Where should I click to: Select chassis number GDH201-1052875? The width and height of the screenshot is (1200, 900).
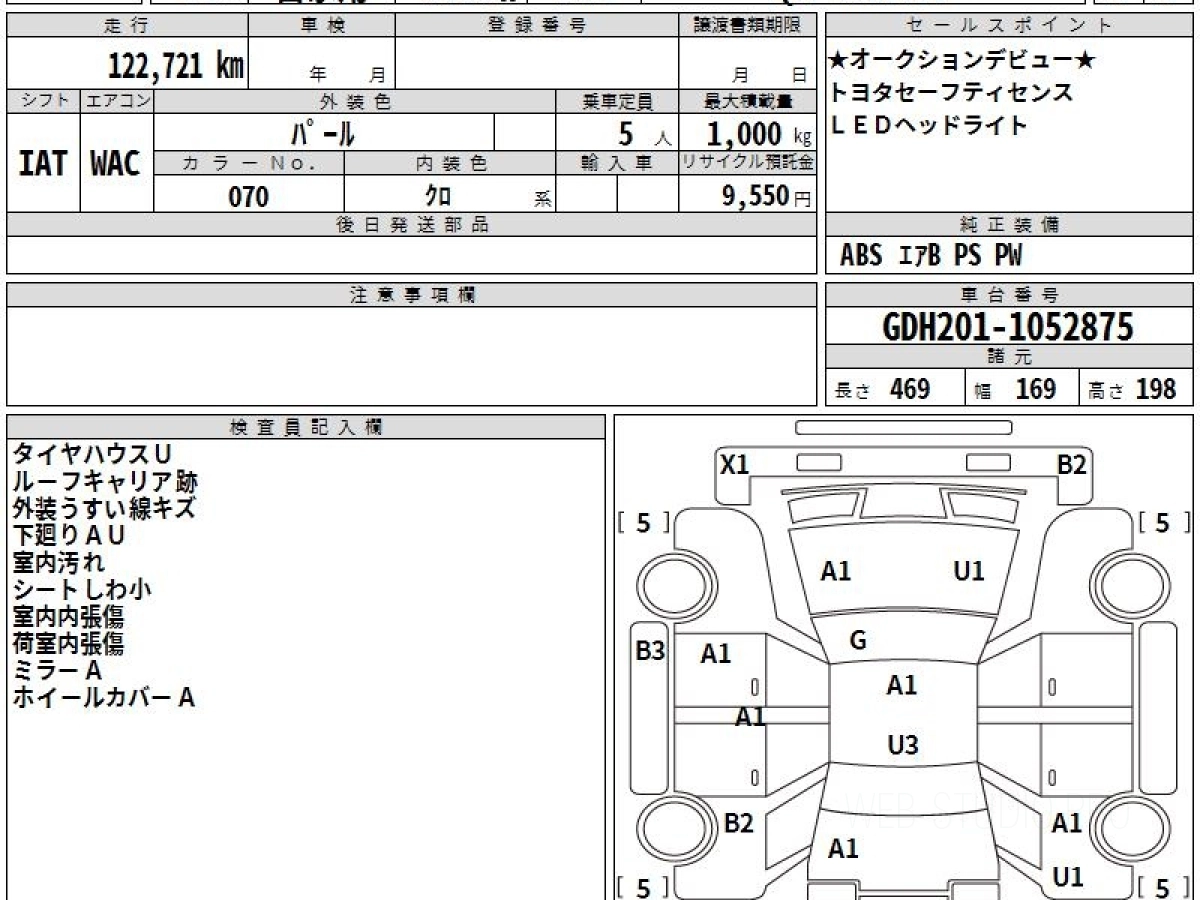[x=1009, y=326]
